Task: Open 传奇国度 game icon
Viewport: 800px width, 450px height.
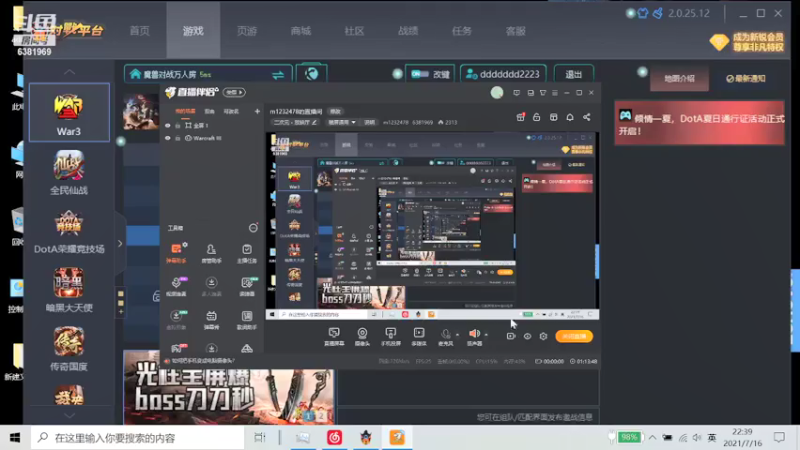Action: click(x=69, y=349)
